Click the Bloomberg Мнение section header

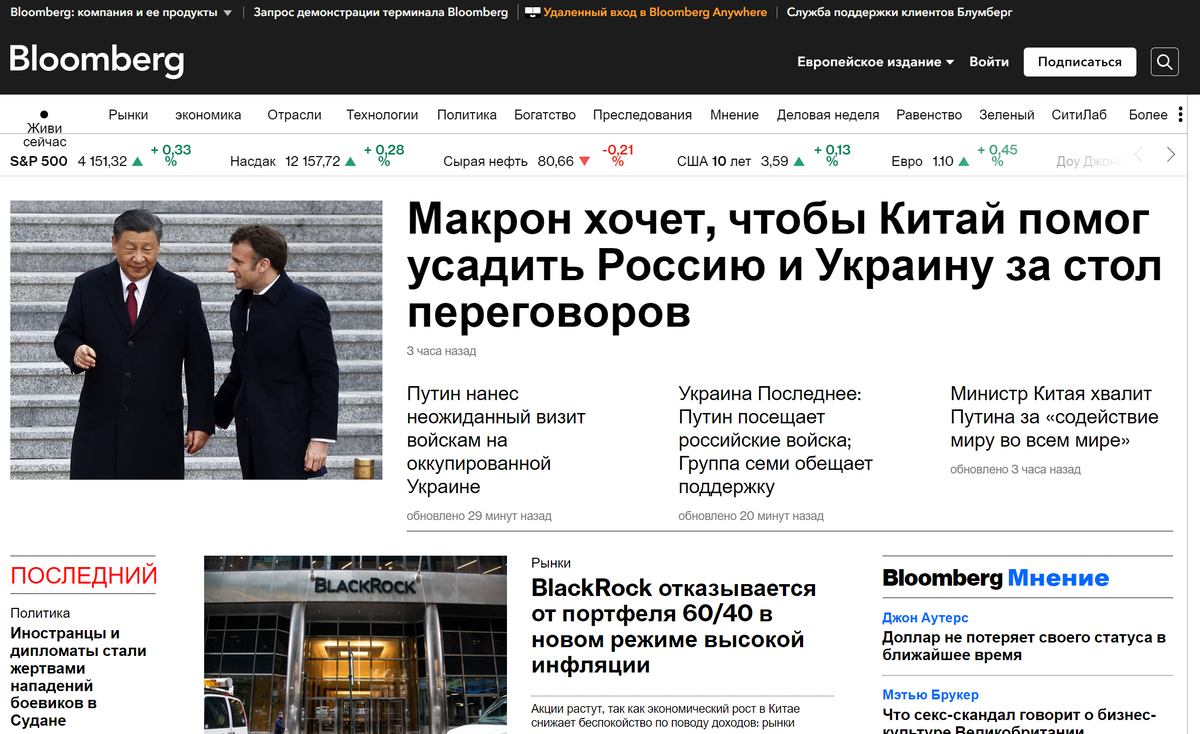tap(996, 578)
